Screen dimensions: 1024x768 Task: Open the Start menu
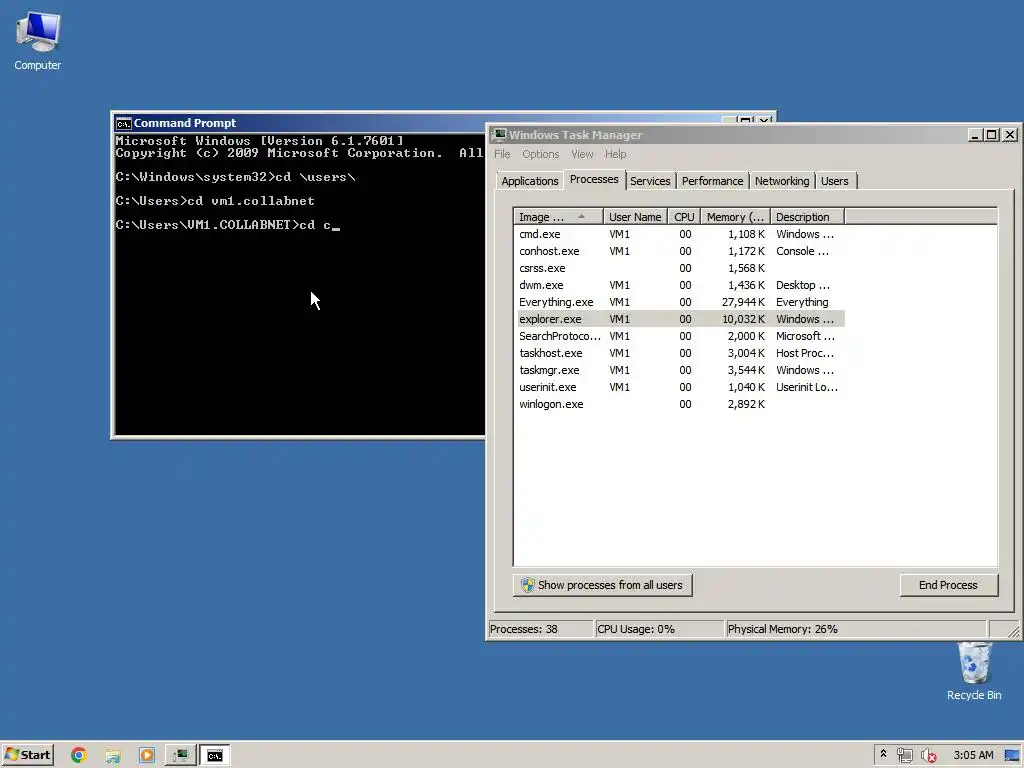(27, 755)
